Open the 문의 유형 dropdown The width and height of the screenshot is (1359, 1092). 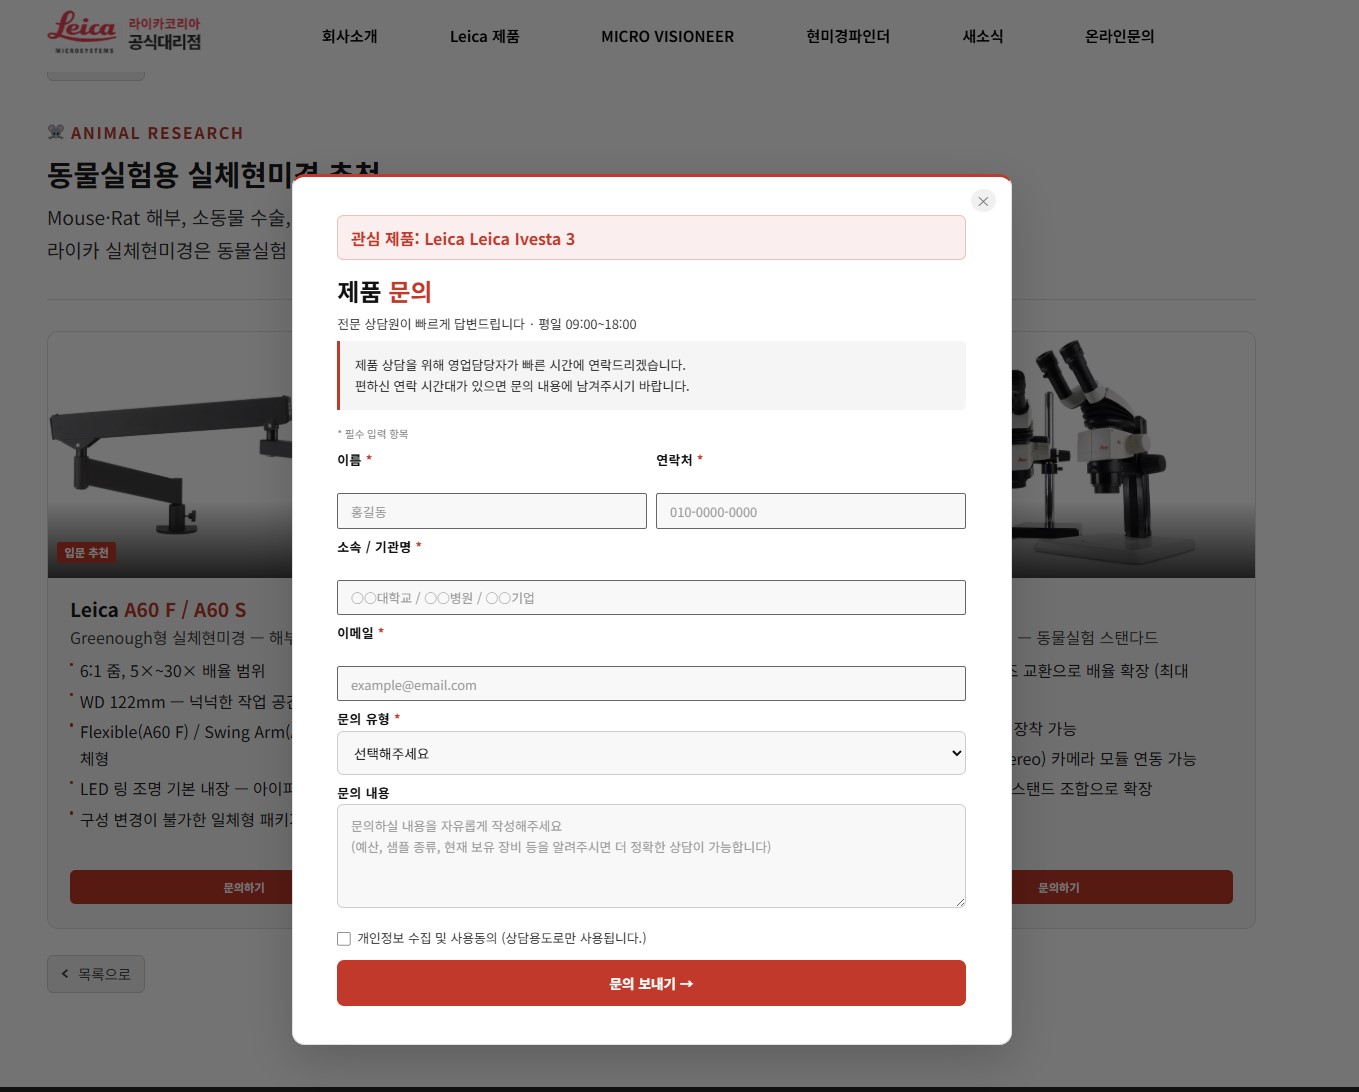[x=651, y=753]
